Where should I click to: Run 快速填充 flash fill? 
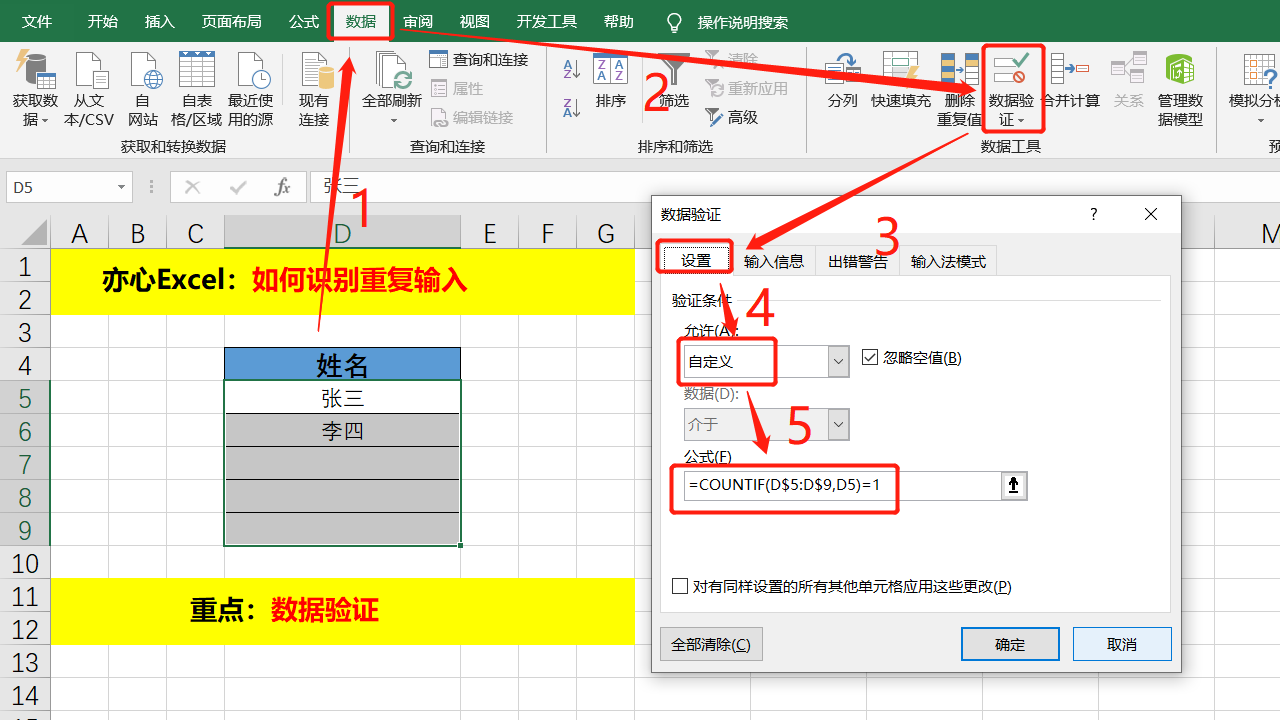tap(900, 81)
